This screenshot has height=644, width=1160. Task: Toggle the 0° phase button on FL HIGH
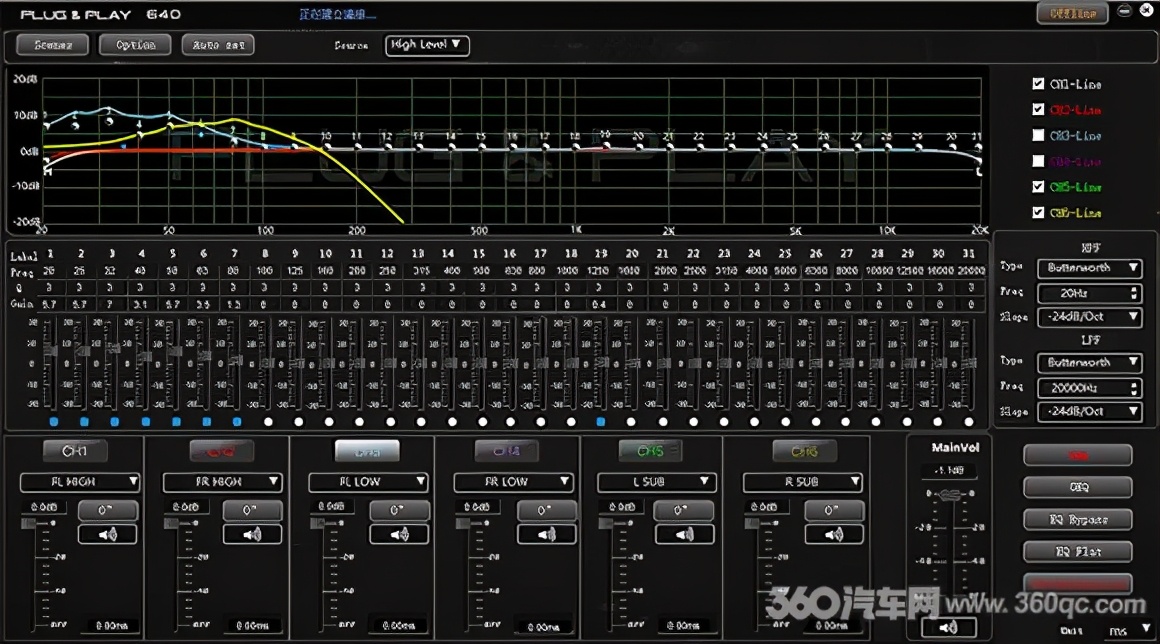(107, 510)
